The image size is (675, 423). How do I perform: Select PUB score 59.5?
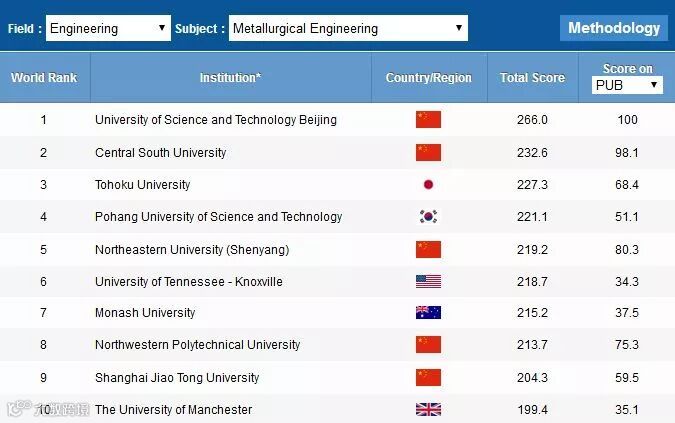627,377
